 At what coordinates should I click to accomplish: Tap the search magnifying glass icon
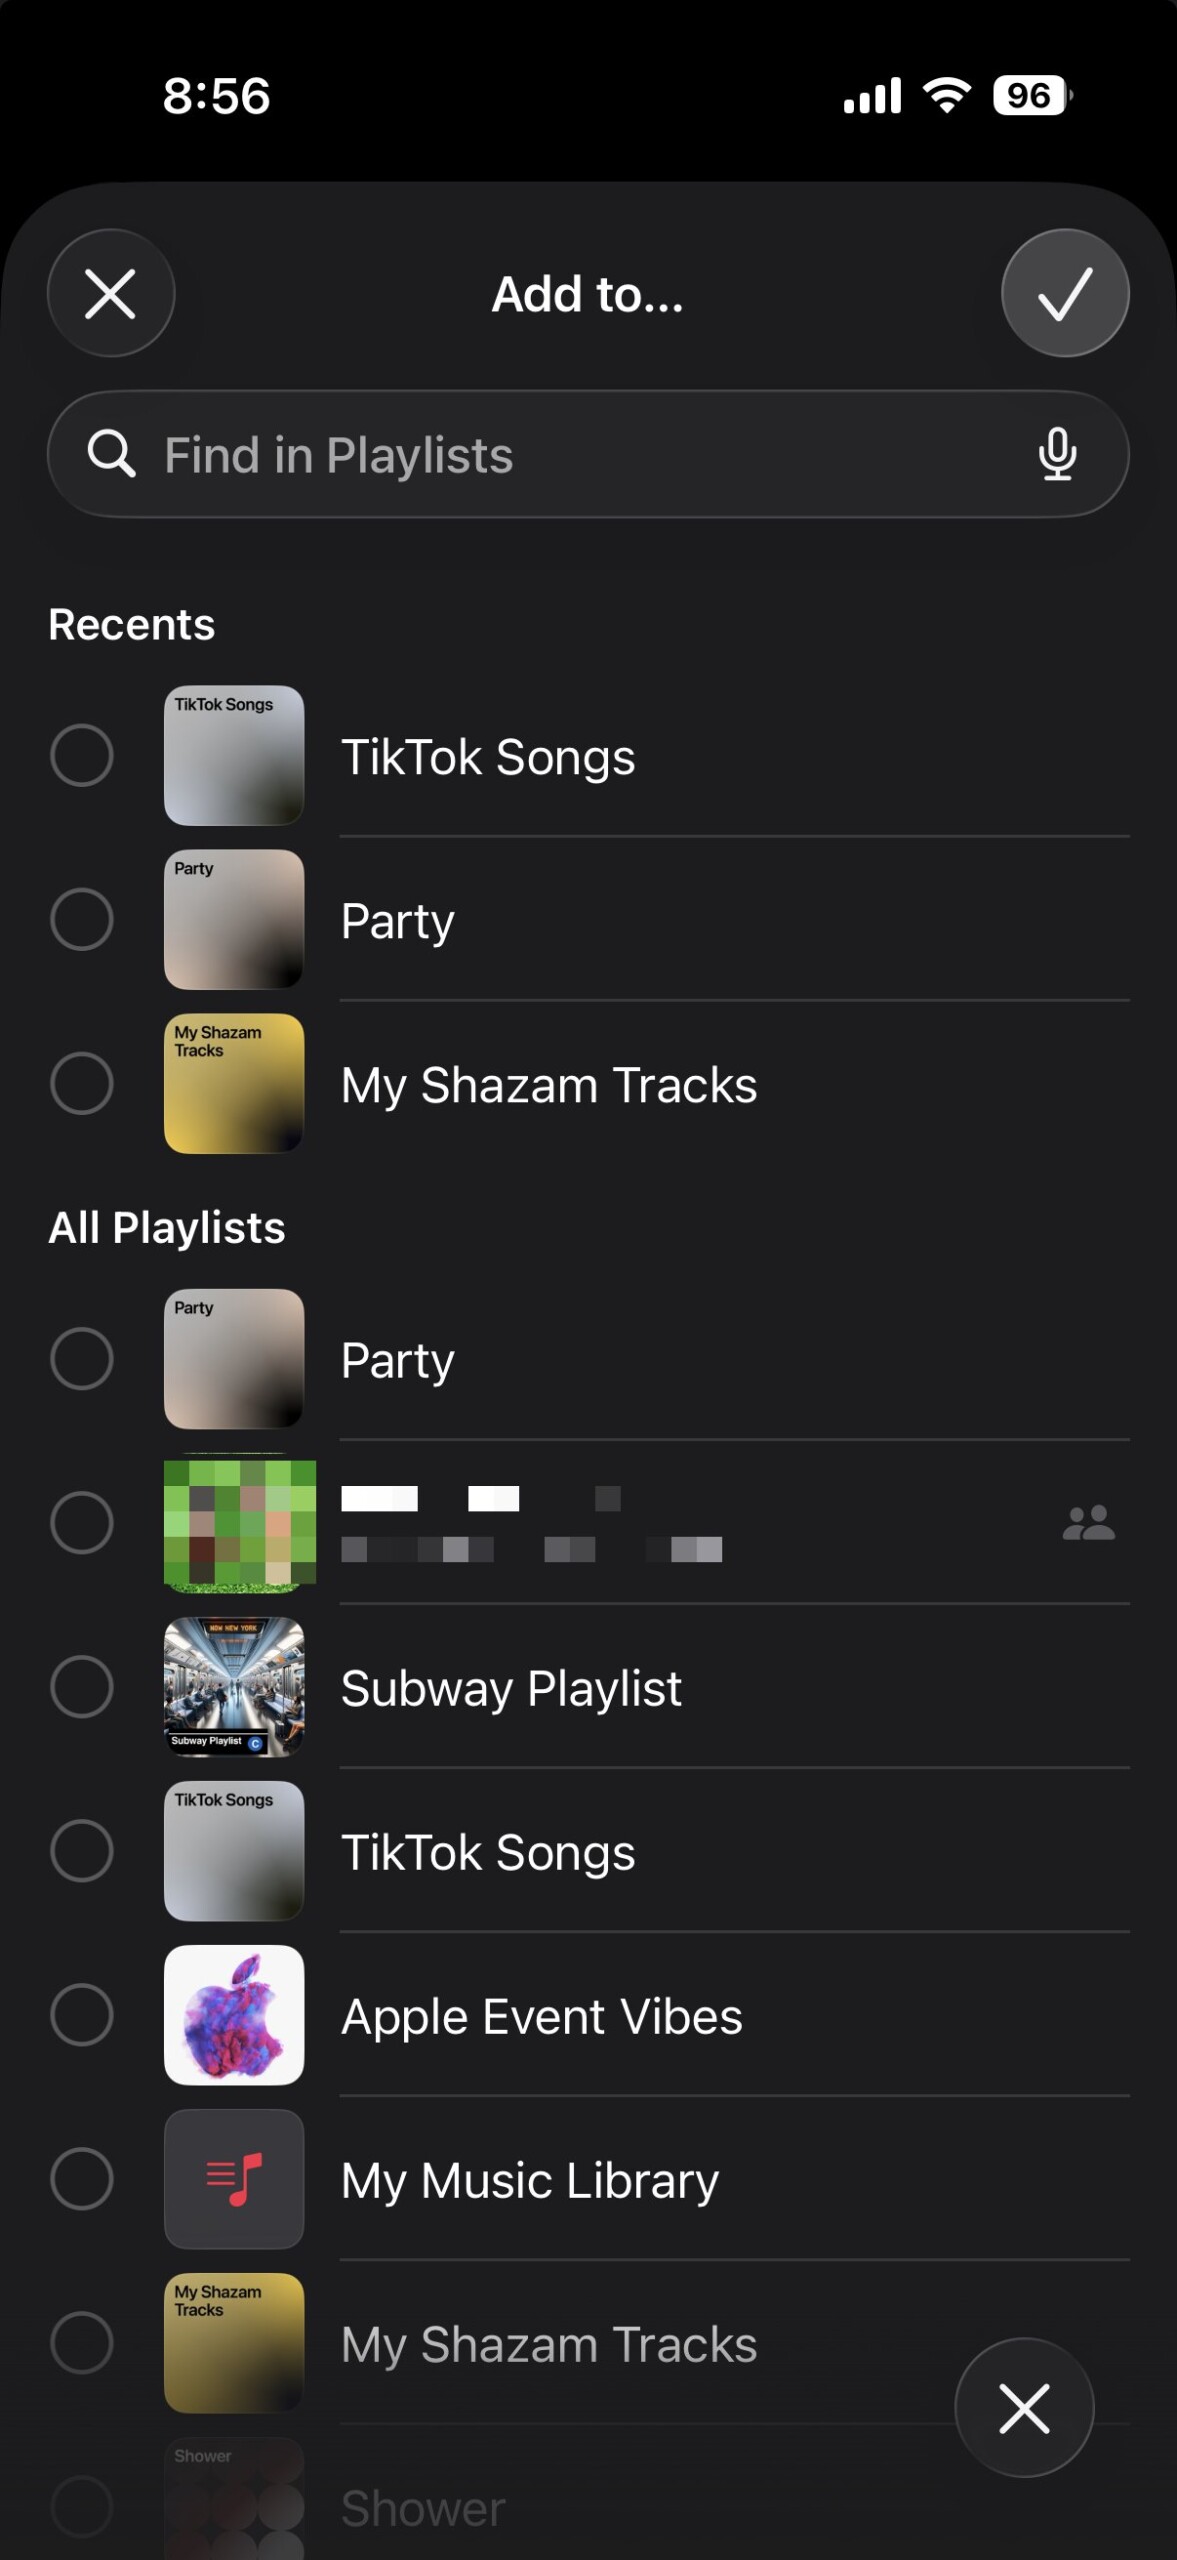111,455
